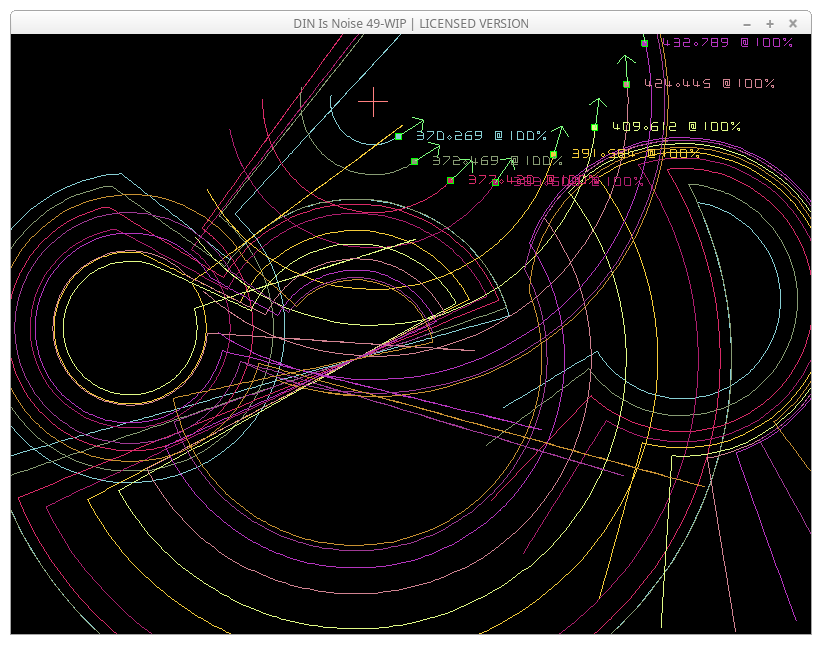Minimize the DIN Is Noise window

pos(747,23)
